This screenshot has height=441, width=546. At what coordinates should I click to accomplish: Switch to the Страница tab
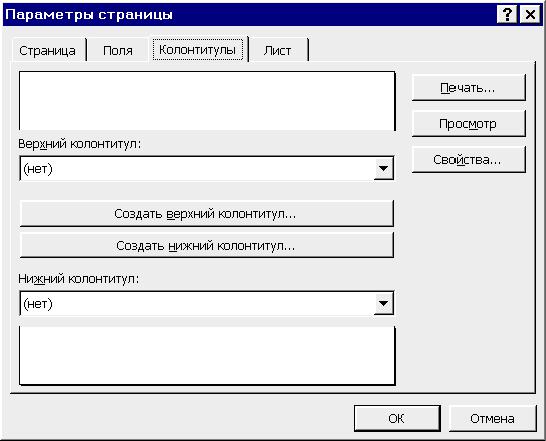[x=47, y=51]
